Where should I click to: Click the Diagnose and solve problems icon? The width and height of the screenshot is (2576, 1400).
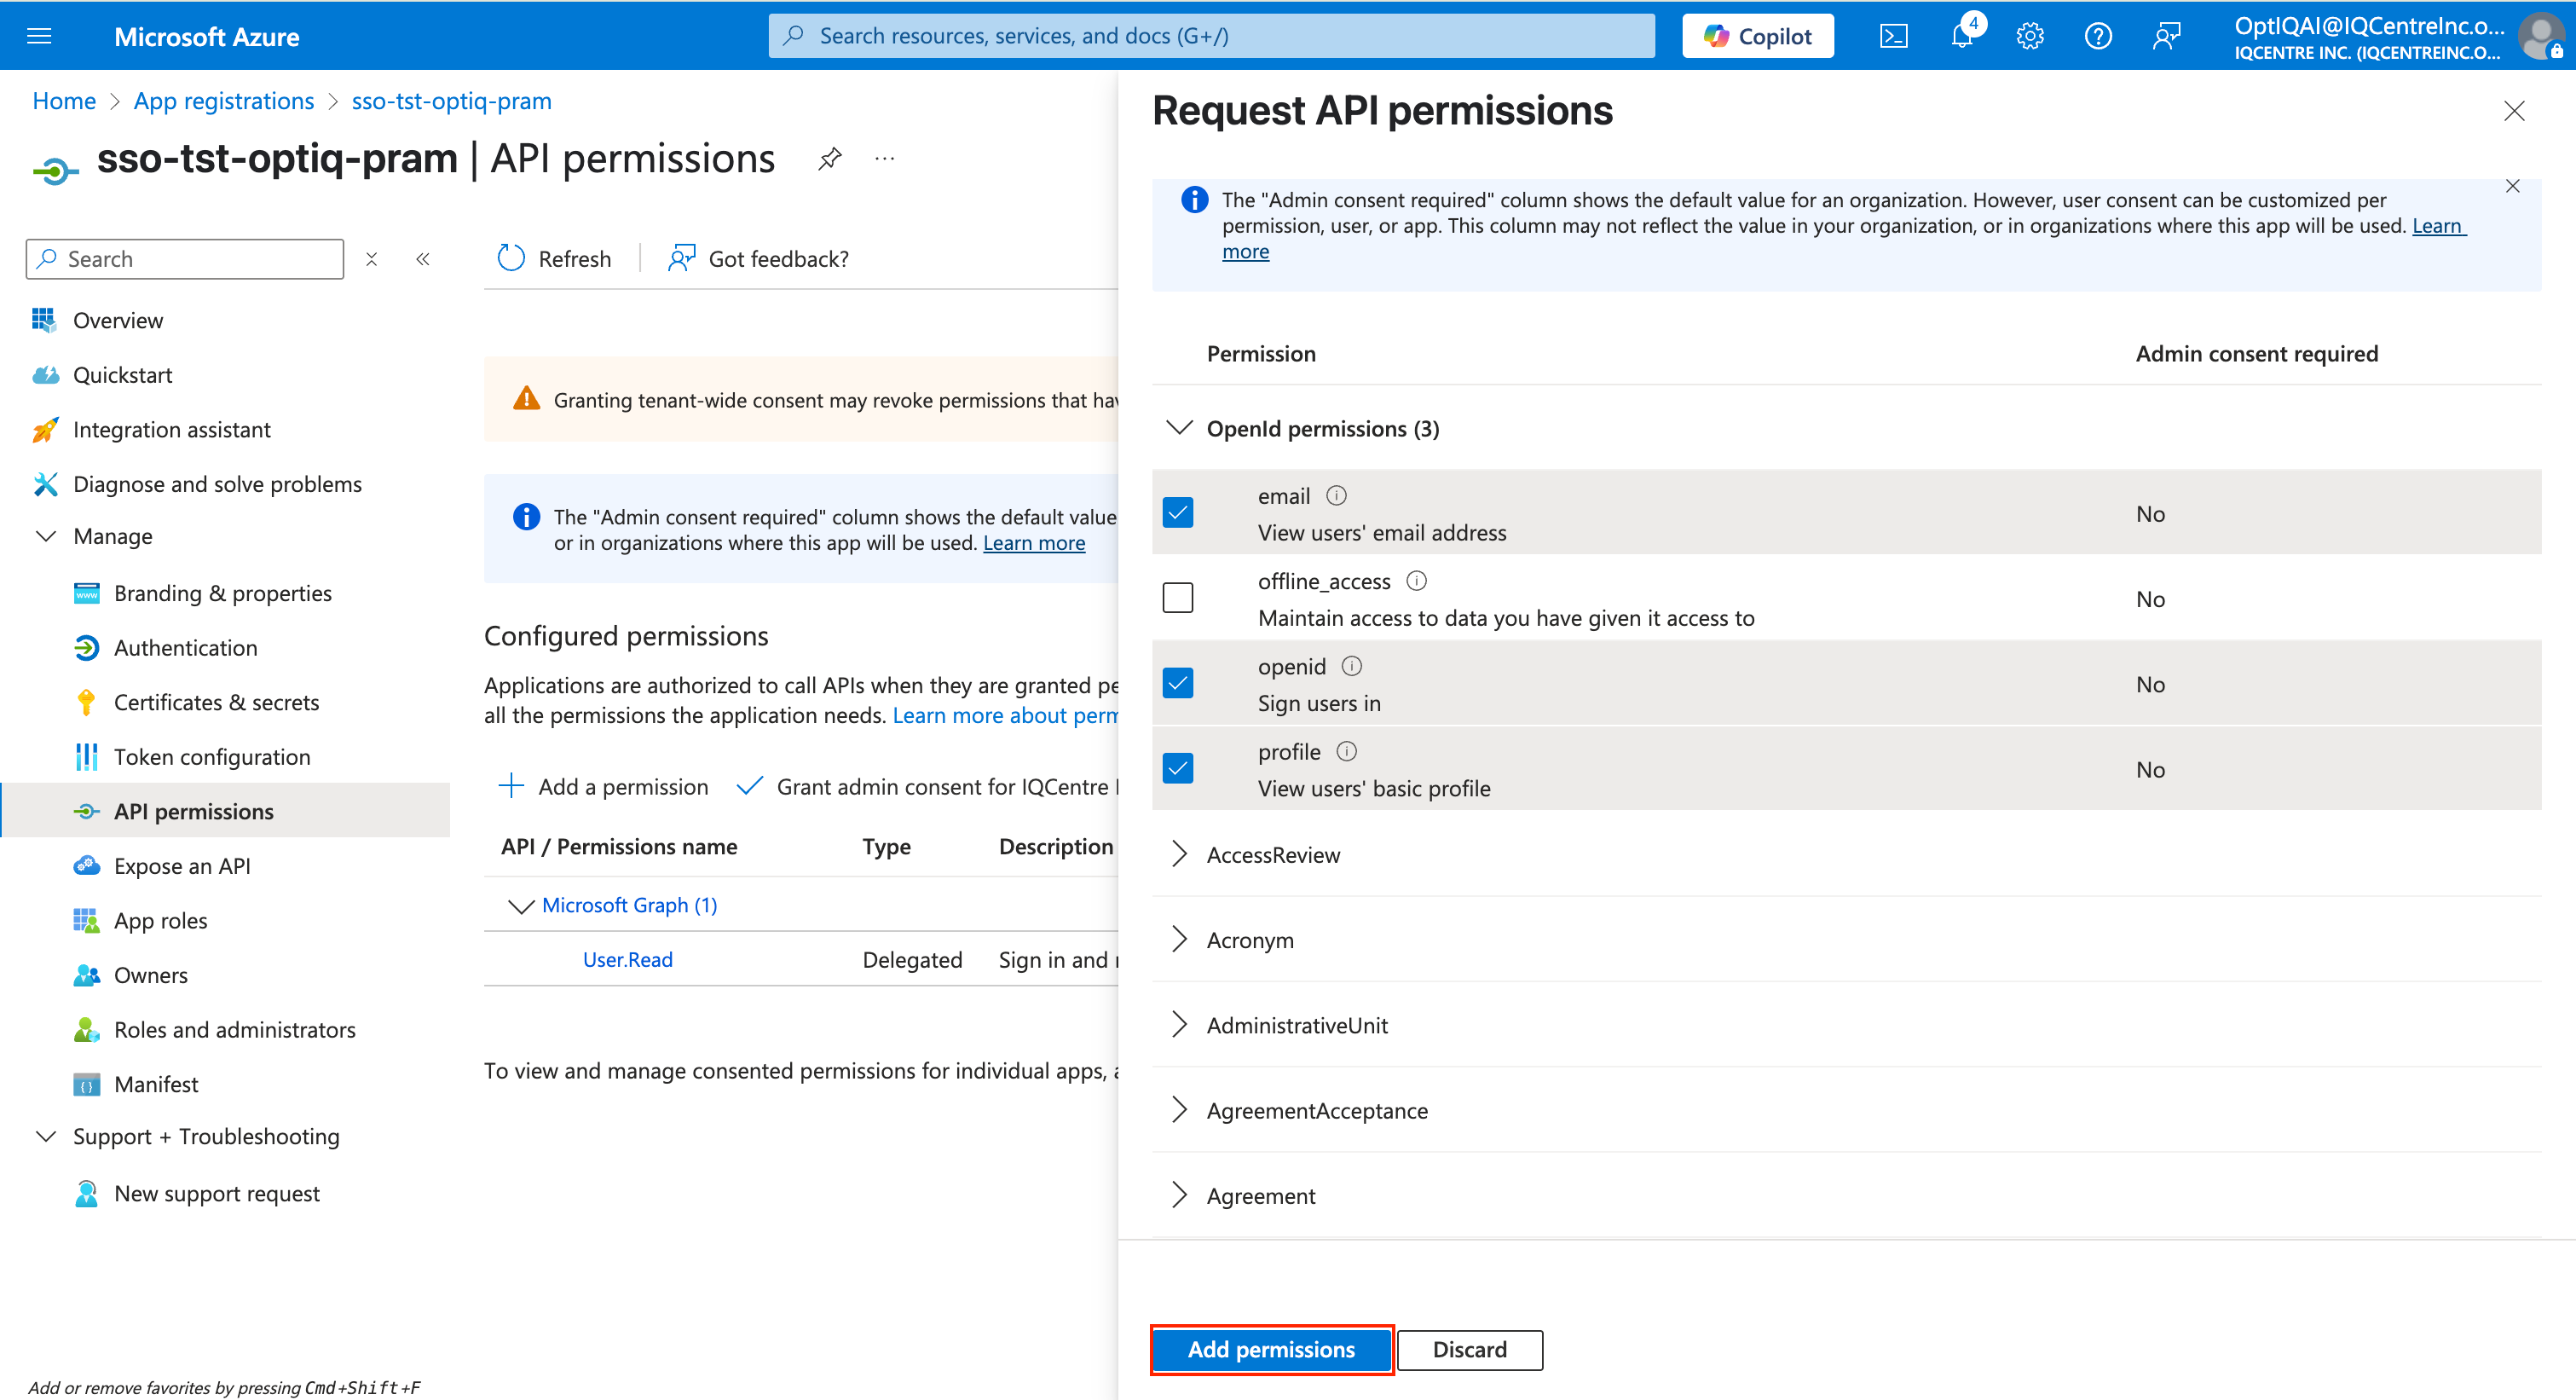pyautogui.click(x=45, y=484)
